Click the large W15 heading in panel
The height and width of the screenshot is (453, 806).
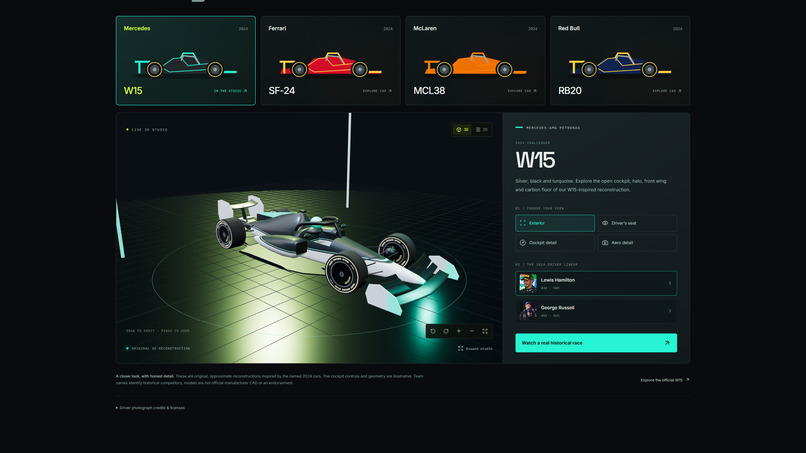(x=535, y=160)
